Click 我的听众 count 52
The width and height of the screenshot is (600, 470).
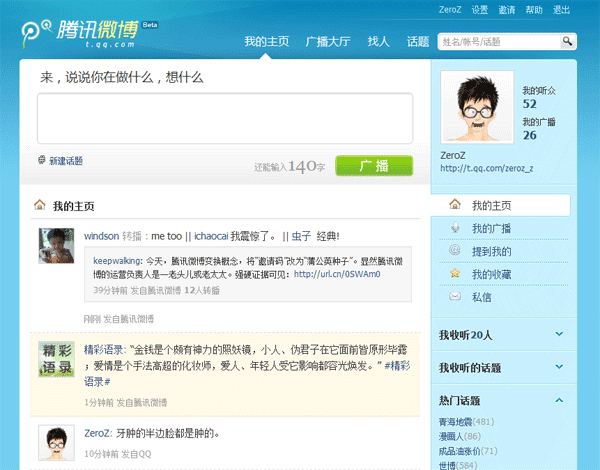click(530, 104)
